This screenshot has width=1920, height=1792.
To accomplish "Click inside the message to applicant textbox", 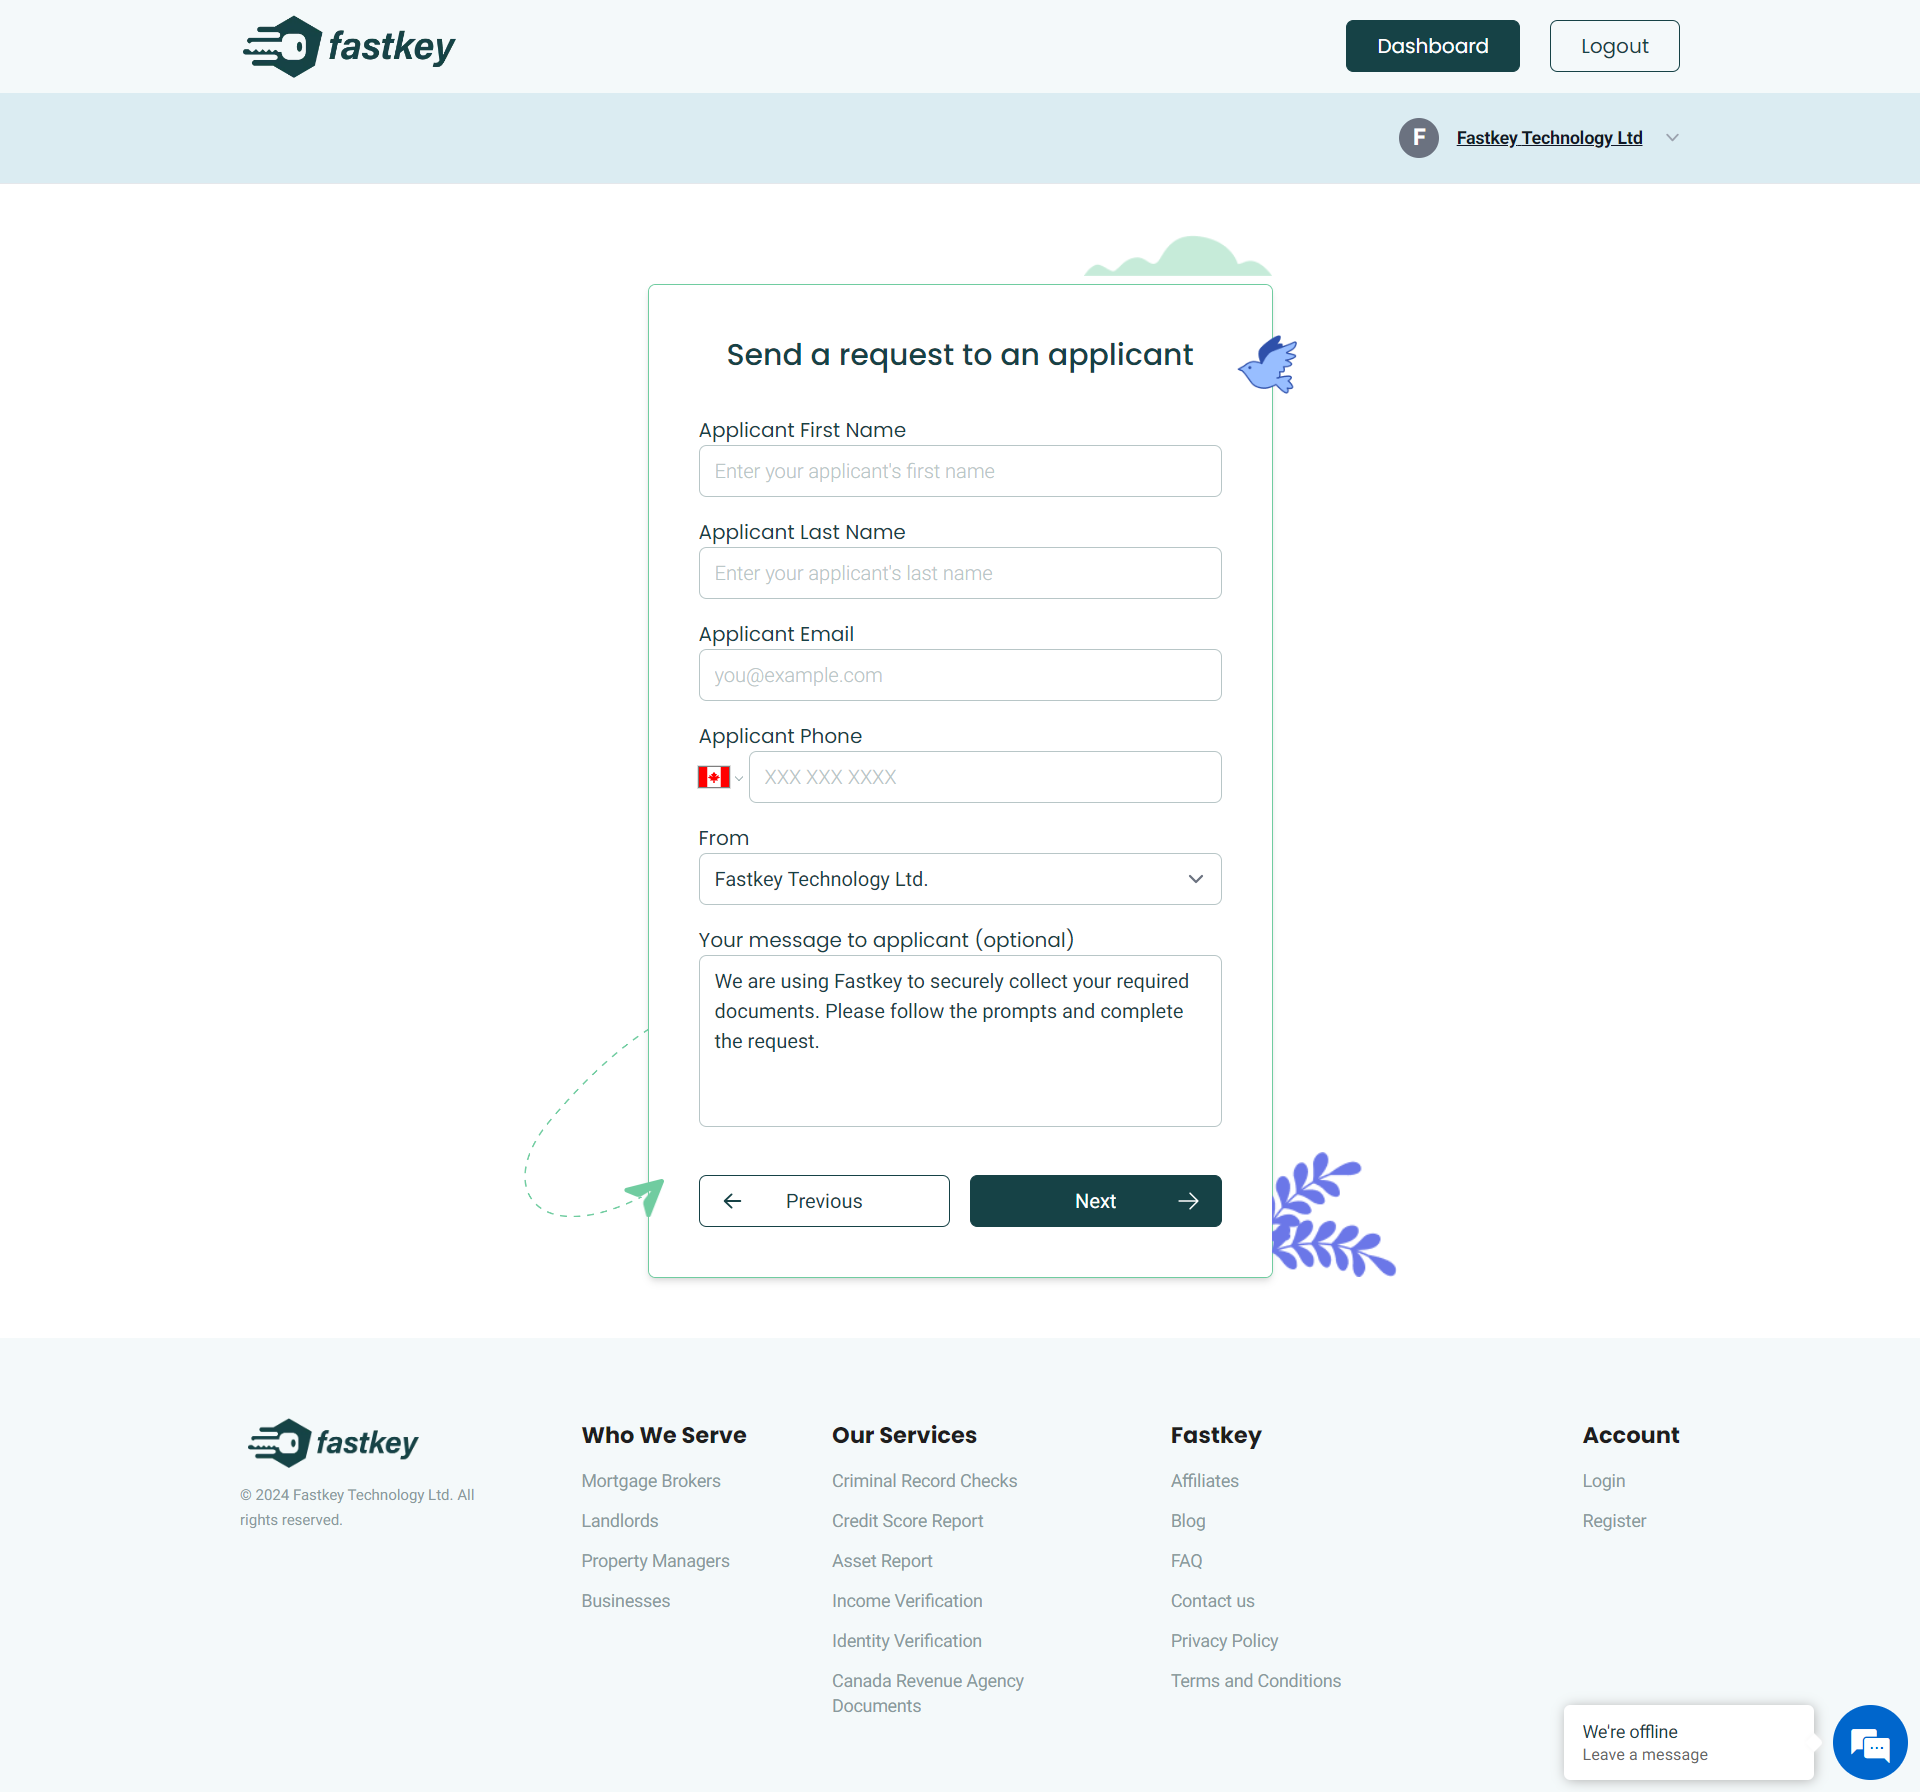I will (x=959, y=1040).
